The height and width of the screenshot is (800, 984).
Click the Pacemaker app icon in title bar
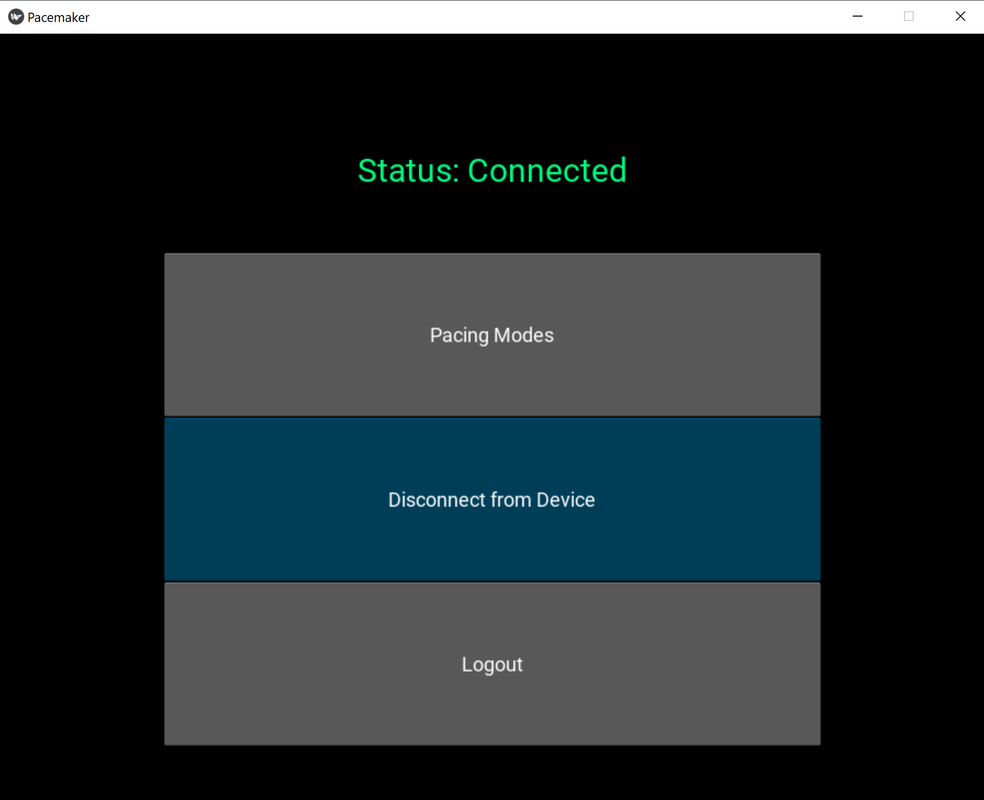(x=16, y=17)
